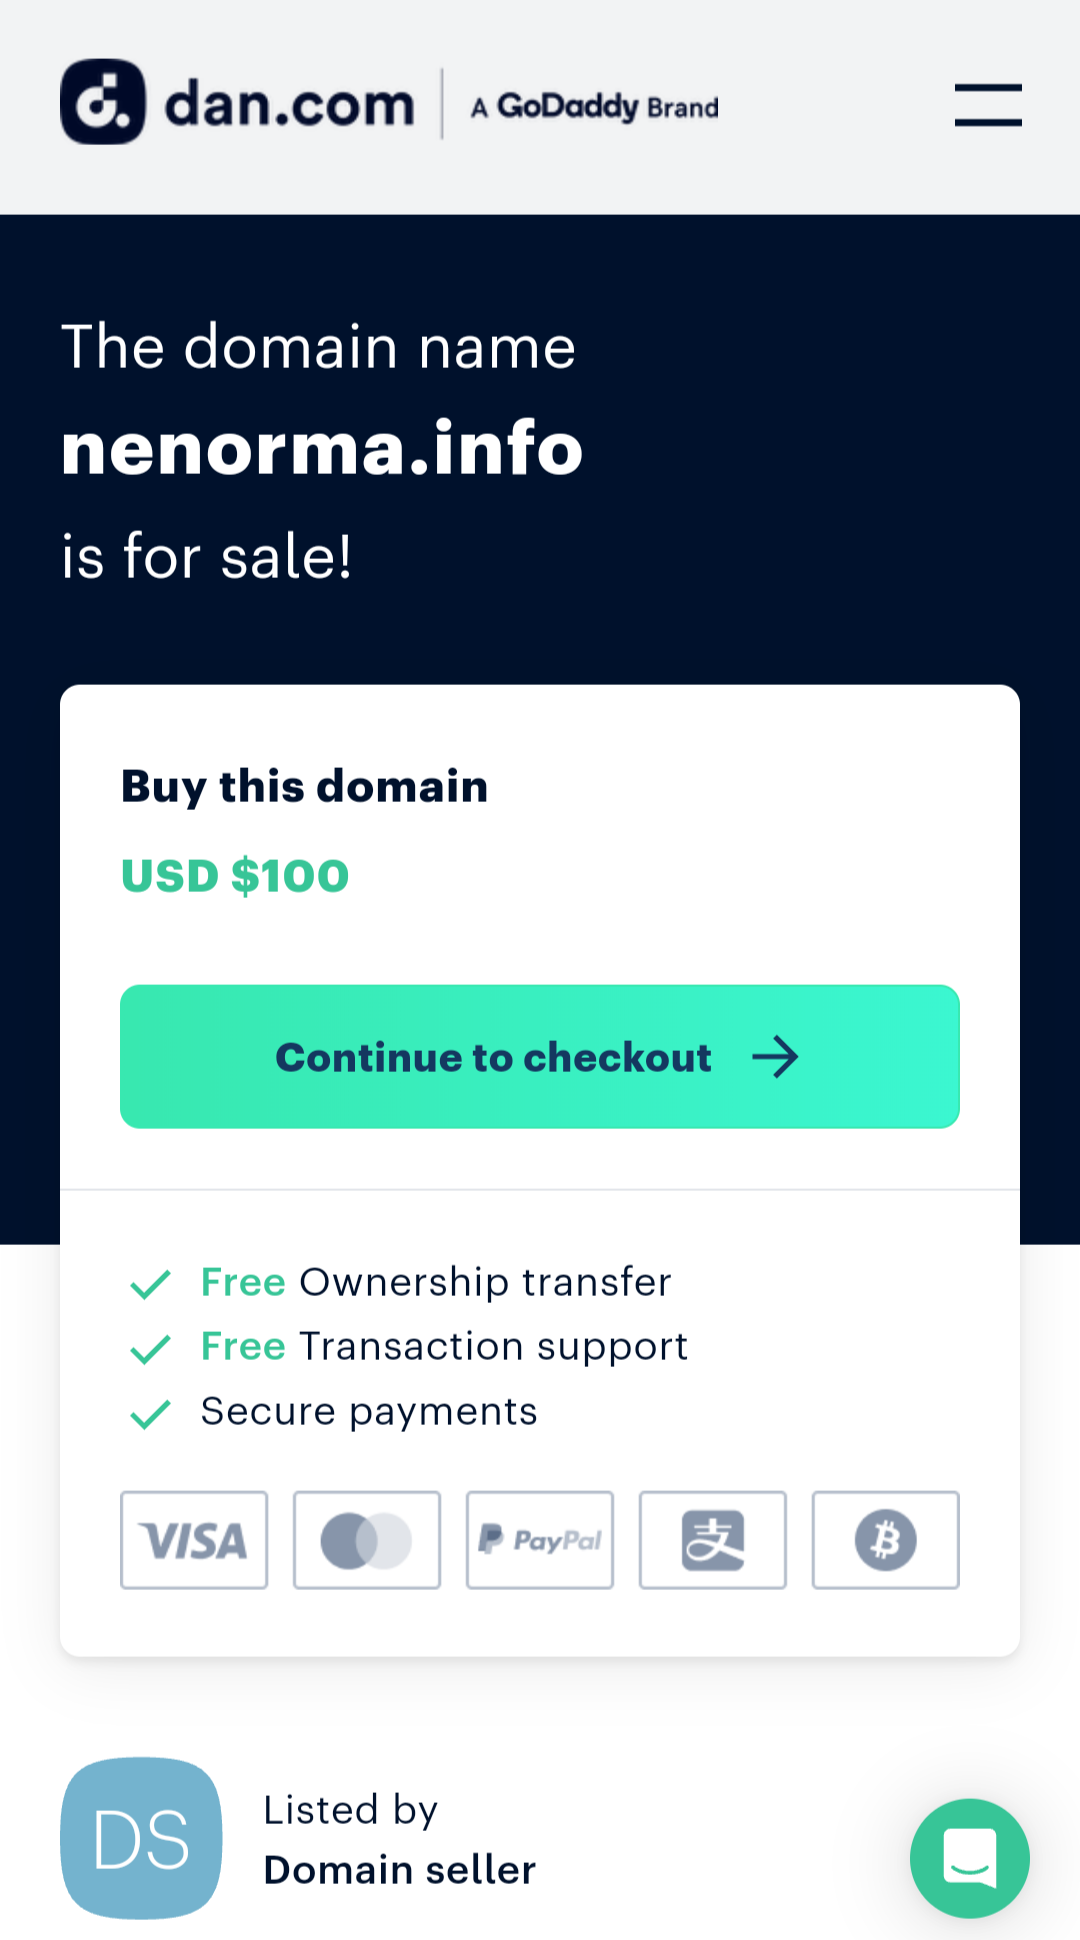Click the Bitcoin payment icon
Viewport: 1080px width, 1940px height.
886,1540
